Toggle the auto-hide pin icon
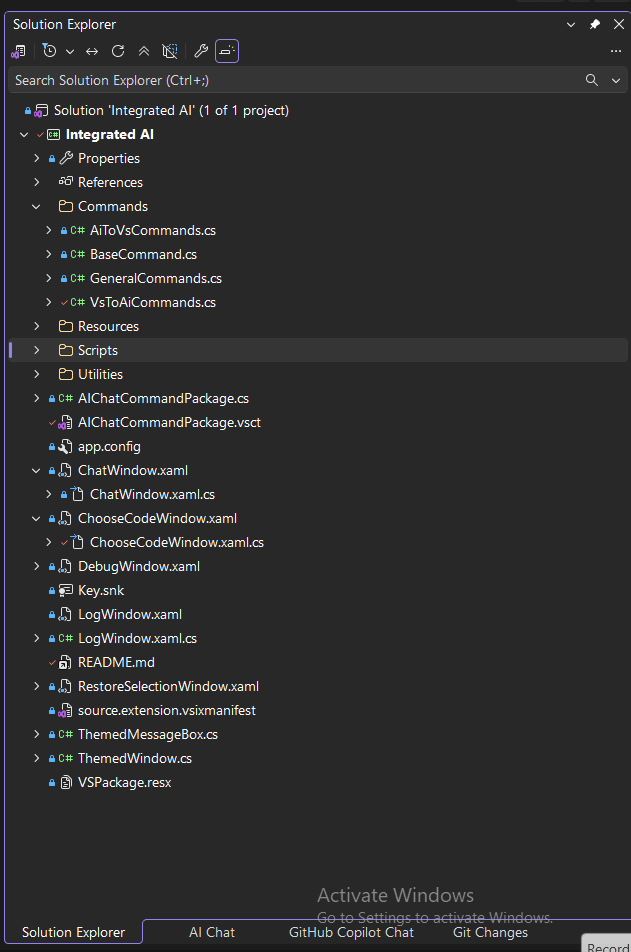This screenshot has width=631, height=952. pyautogui.click(x=595, y=24)
